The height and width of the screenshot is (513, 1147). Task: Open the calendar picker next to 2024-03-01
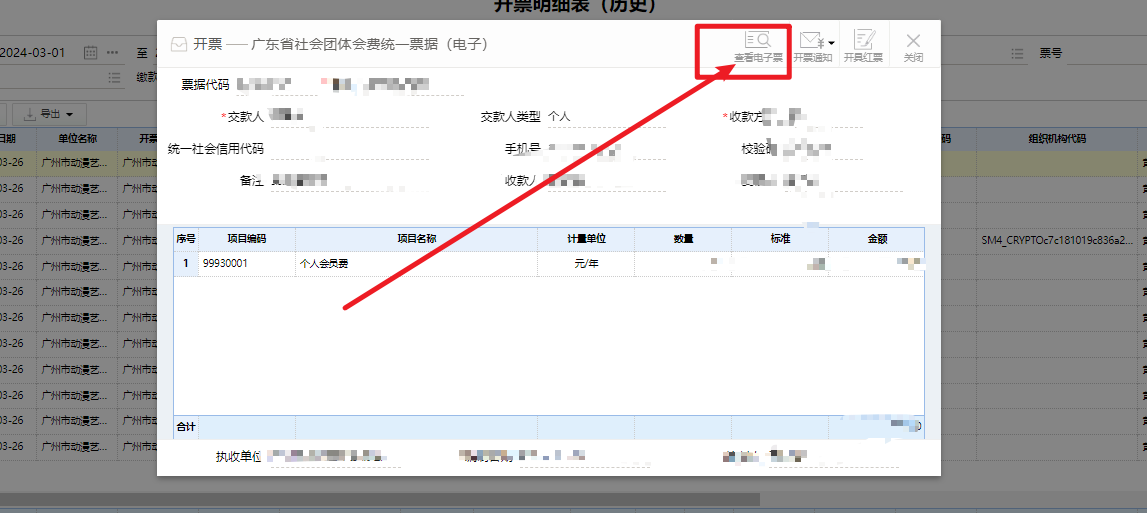(90, 52)
